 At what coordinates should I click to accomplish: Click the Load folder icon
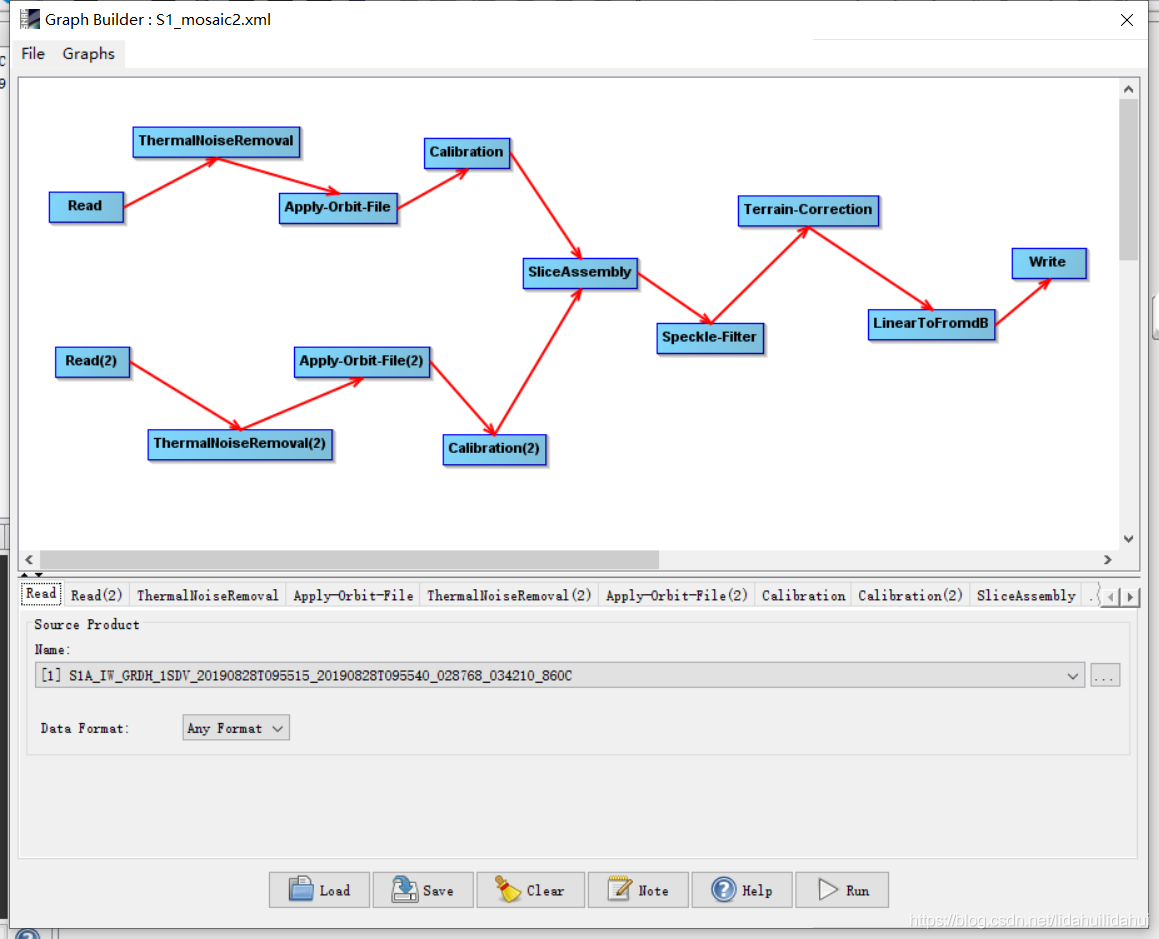(301, 889)
